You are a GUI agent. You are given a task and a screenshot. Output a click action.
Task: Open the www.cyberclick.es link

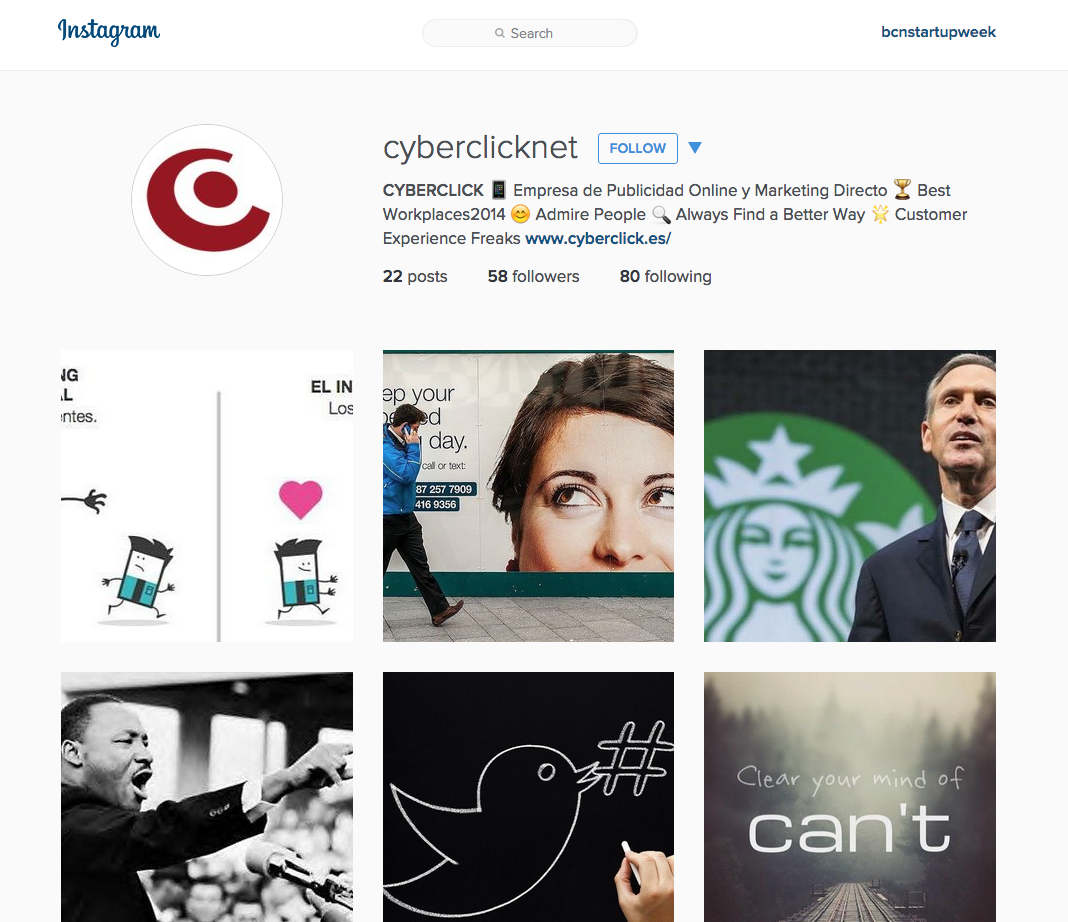point(598,238)
